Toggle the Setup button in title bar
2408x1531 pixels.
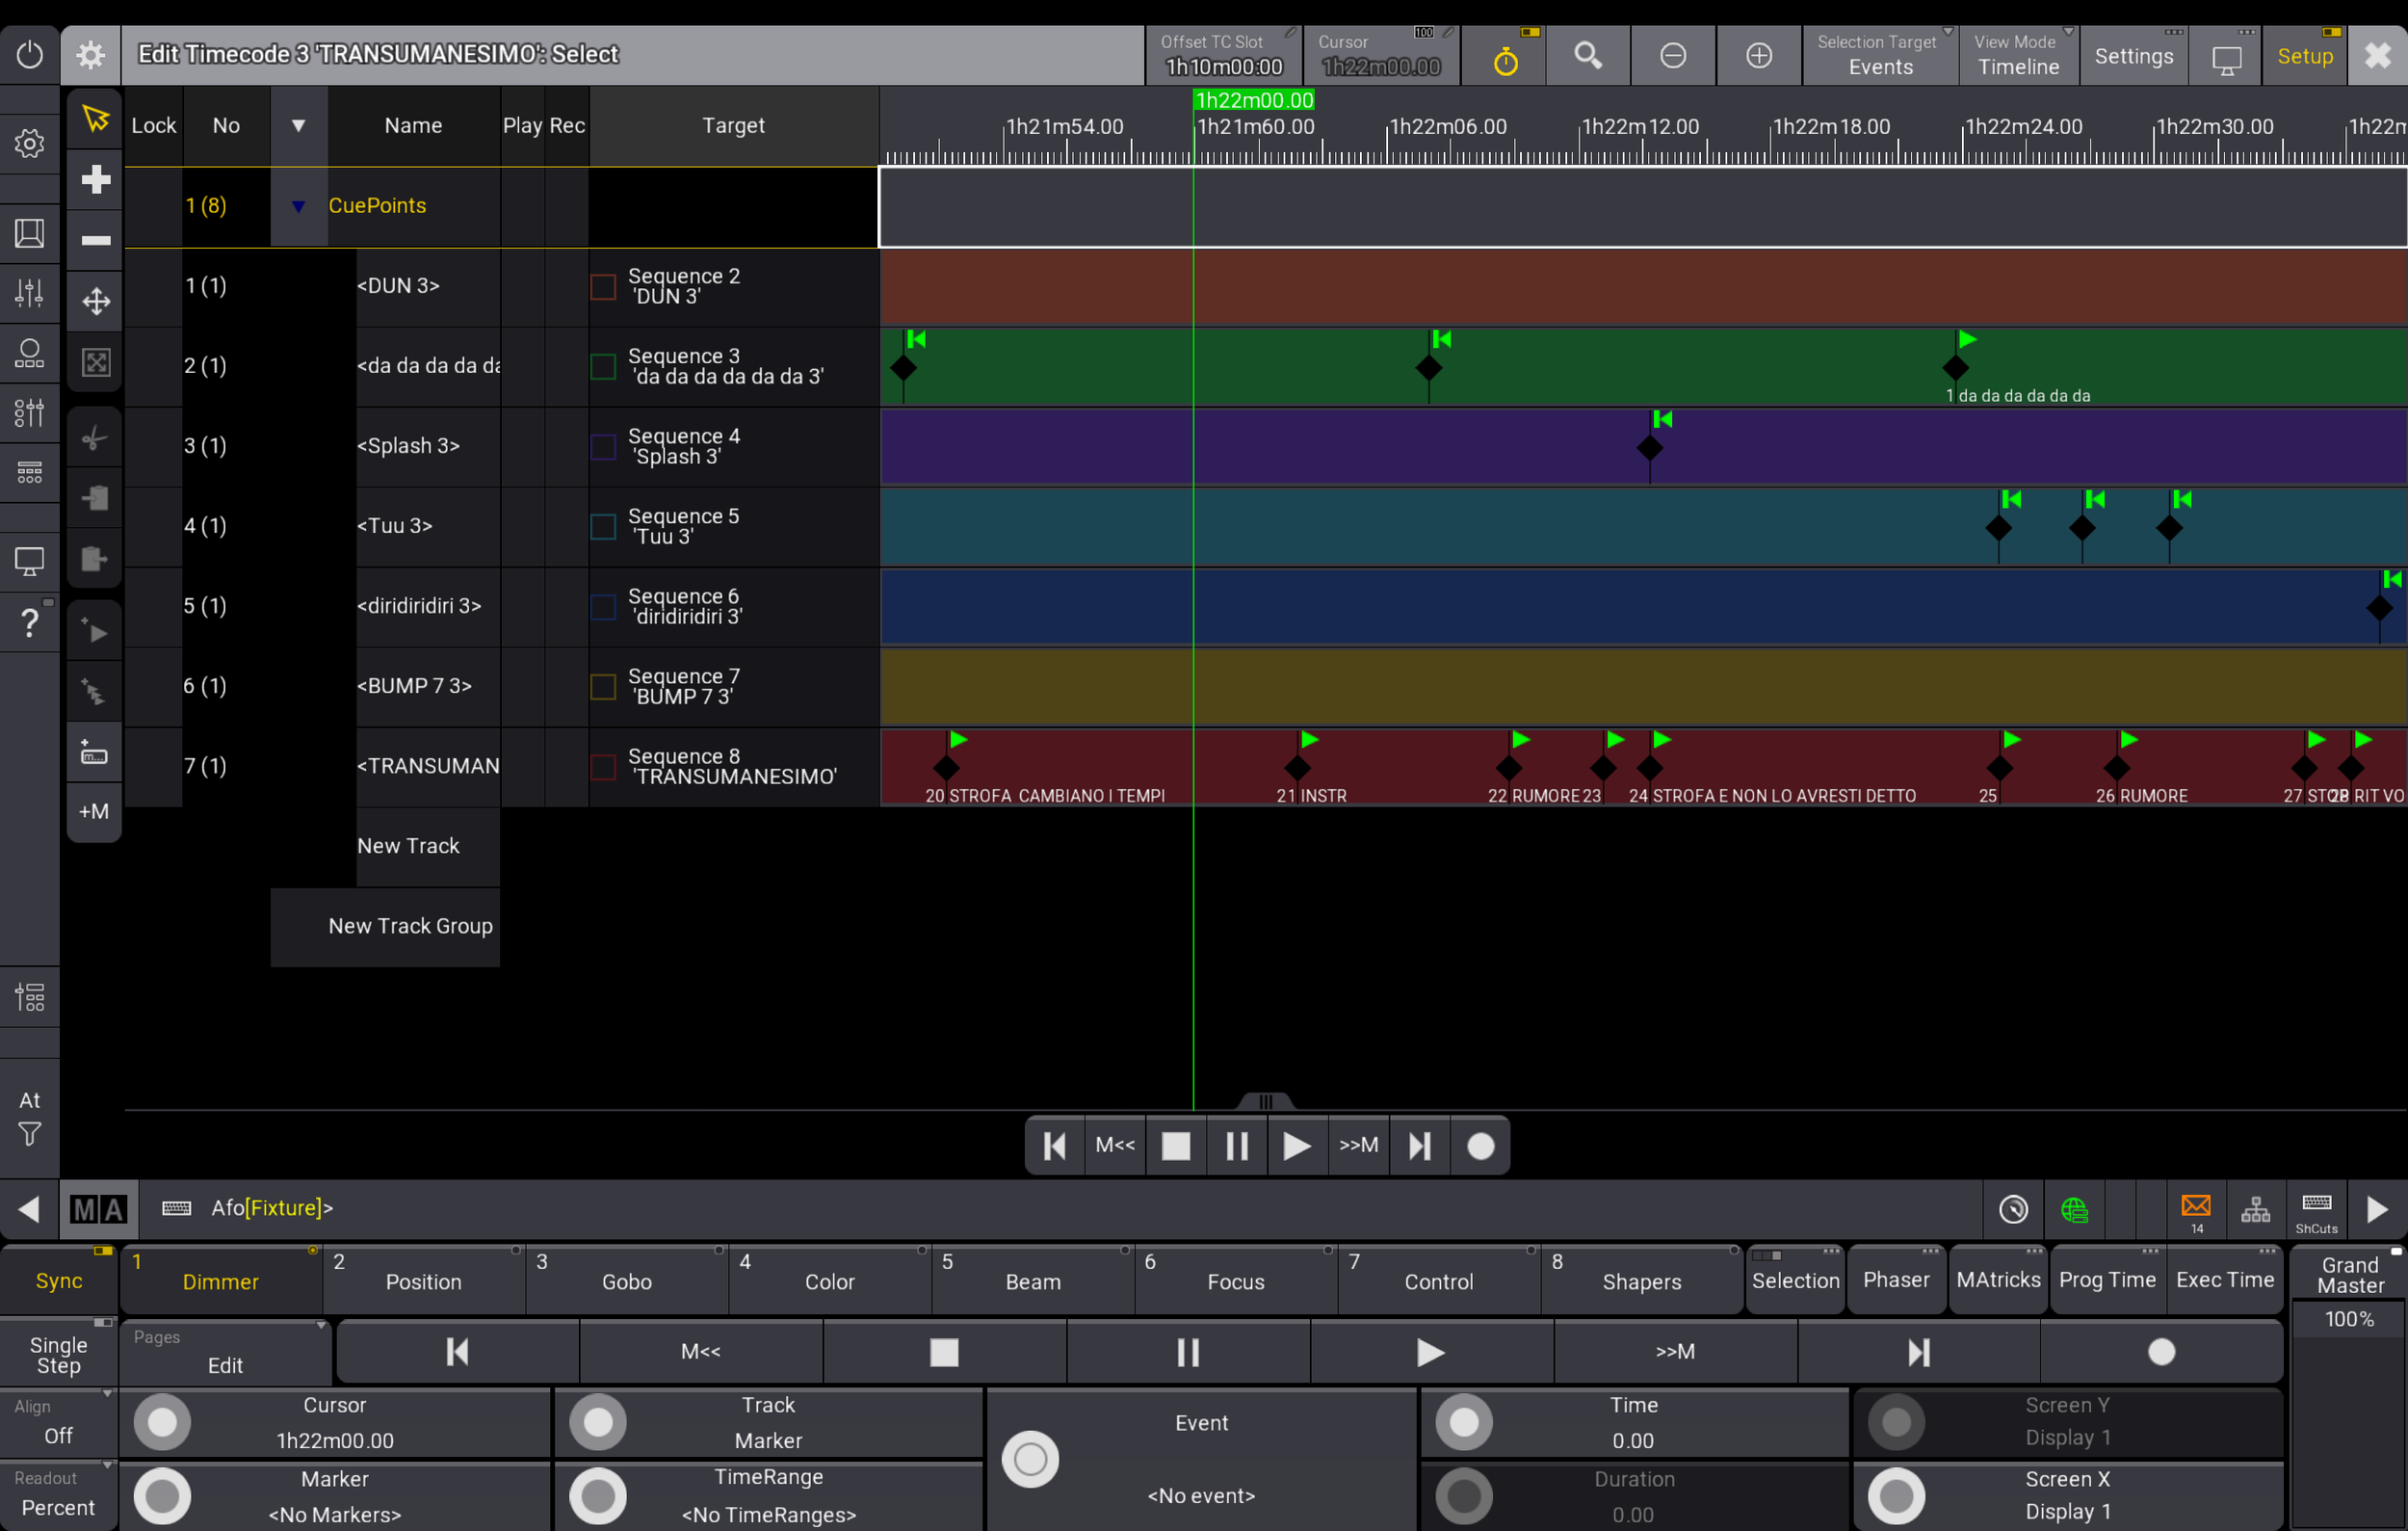click(x=2305, y=56)
